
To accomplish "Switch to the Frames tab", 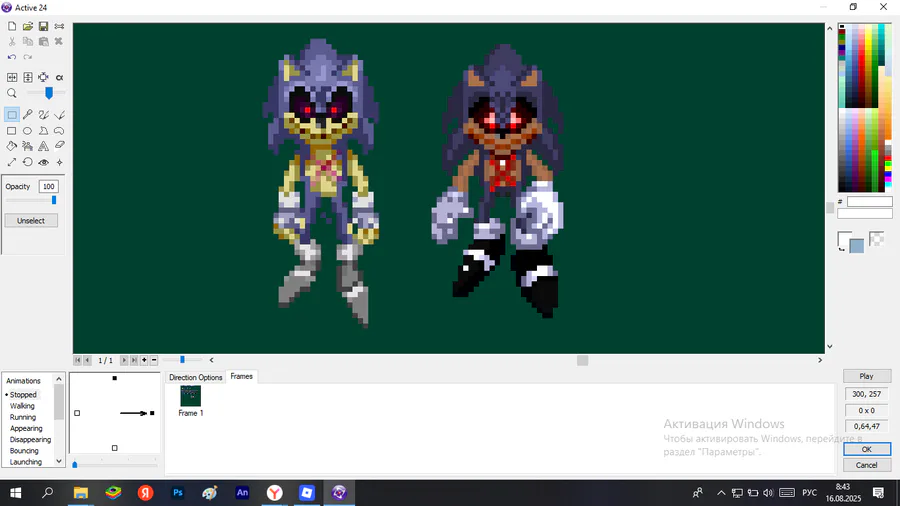I will pyautogui.click(x=242, y=376).
